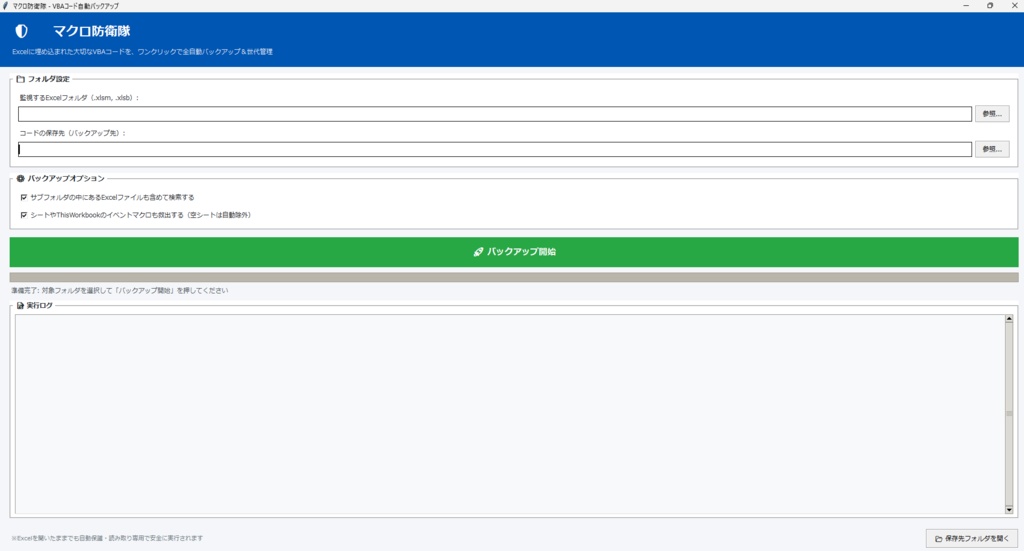Click the フォルダ設定 section heading

pyautogui.click(x=48, y=79)
